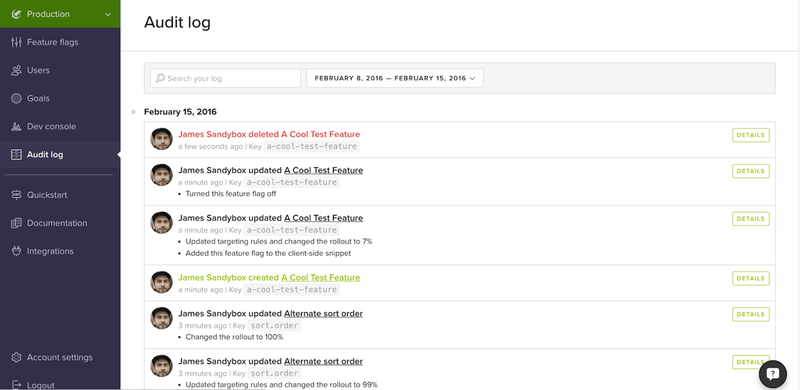Open the February 8–15 date range dropdown
This screenshot has width=800, height=390.
pyautogui.click(x=394, y=79)
